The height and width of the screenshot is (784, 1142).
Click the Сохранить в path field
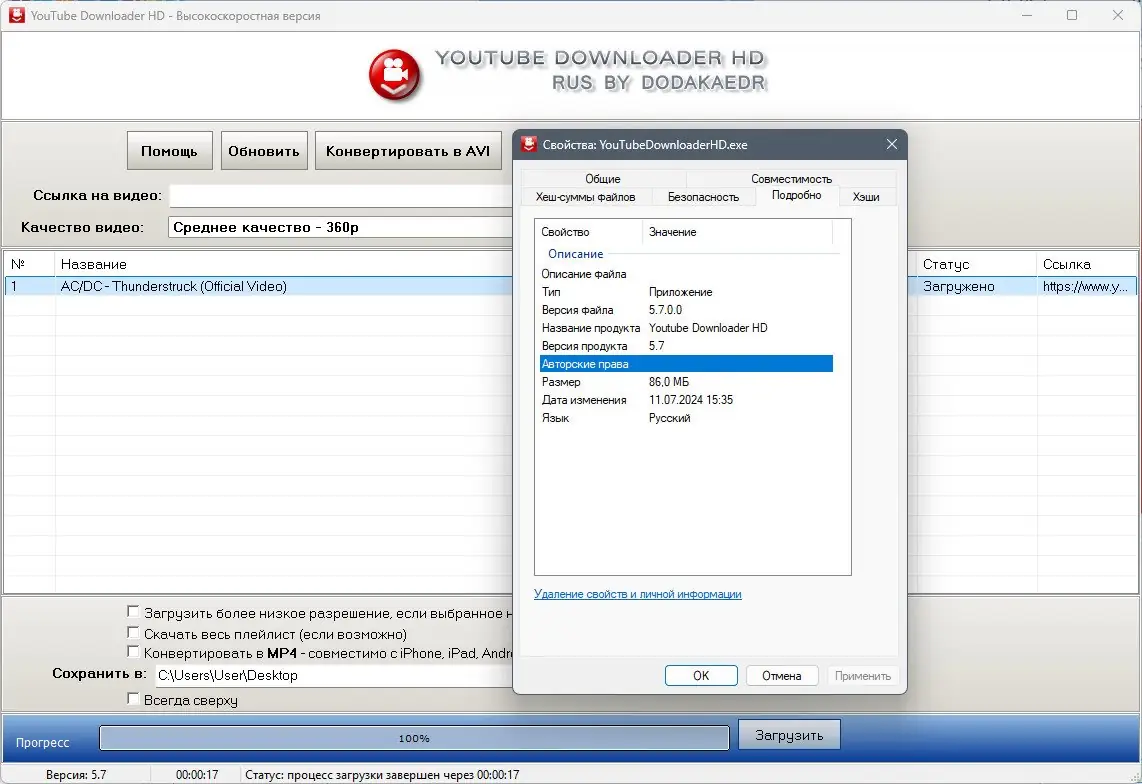click(x=334, y=675)
